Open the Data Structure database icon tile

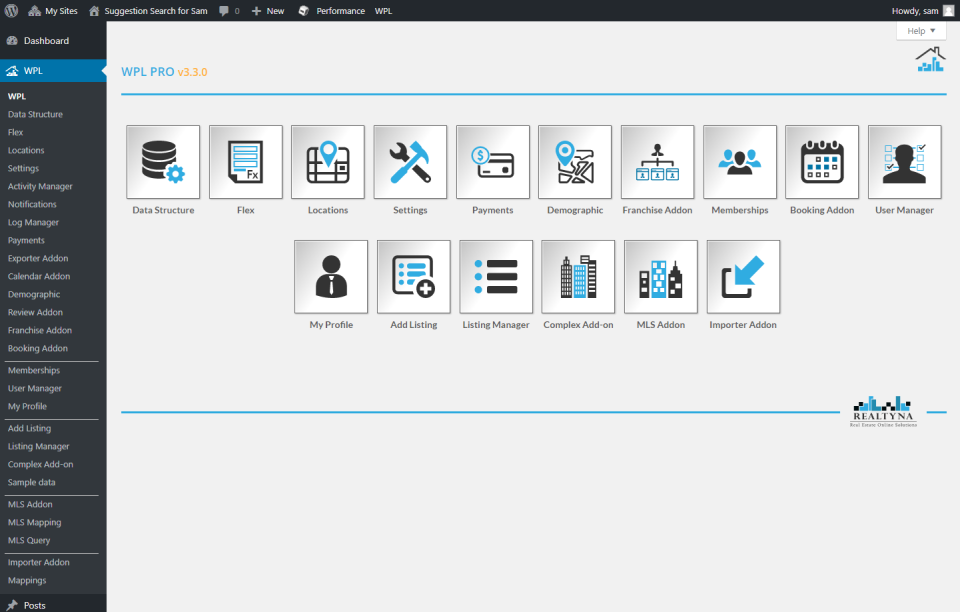click(163, 162)
